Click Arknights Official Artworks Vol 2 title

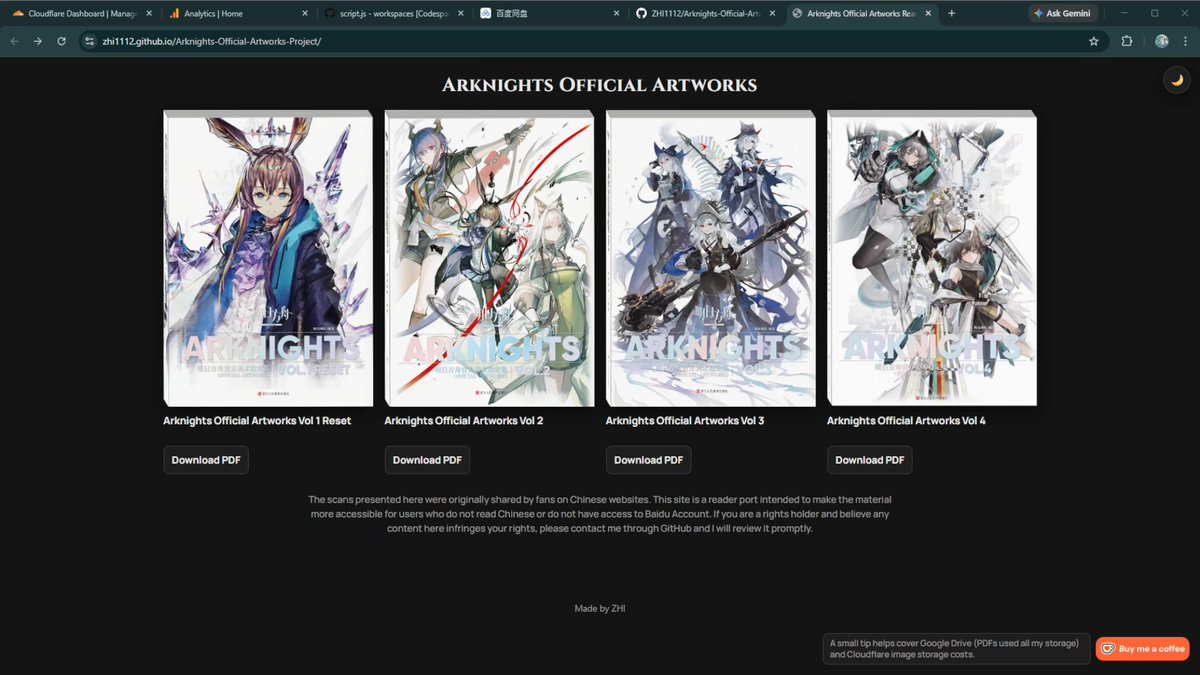coord(464,421)
